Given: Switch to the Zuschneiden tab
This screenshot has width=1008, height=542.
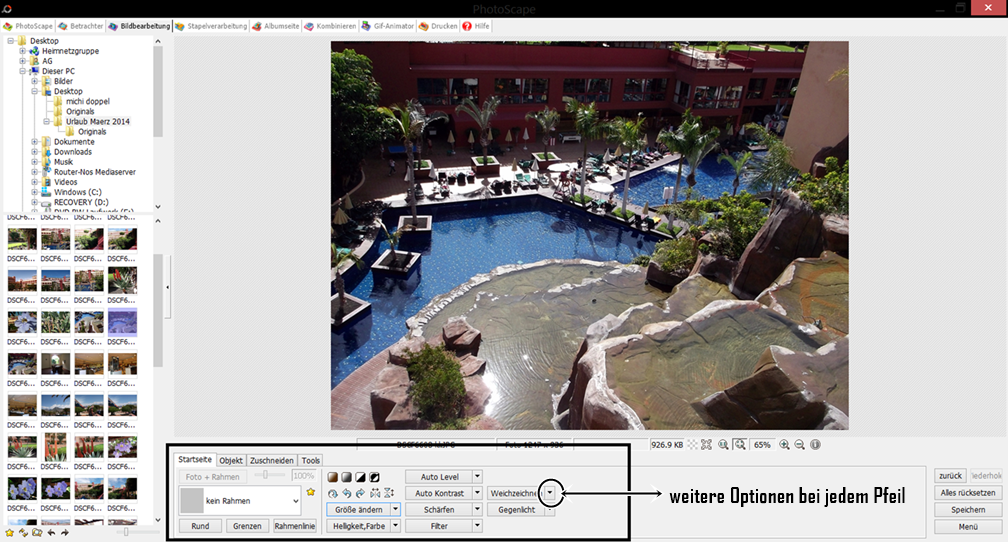Looking at the screenshot, I should (x=272, y=460).
